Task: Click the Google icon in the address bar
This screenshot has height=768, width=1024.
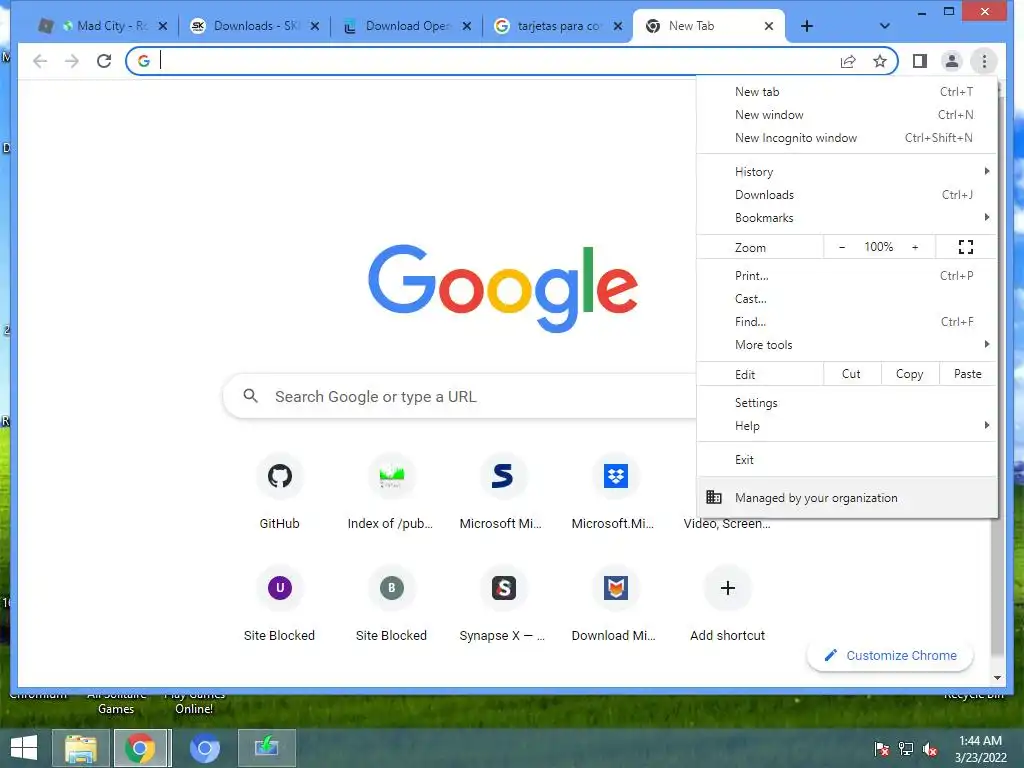Action: click(x=144, y=61)
